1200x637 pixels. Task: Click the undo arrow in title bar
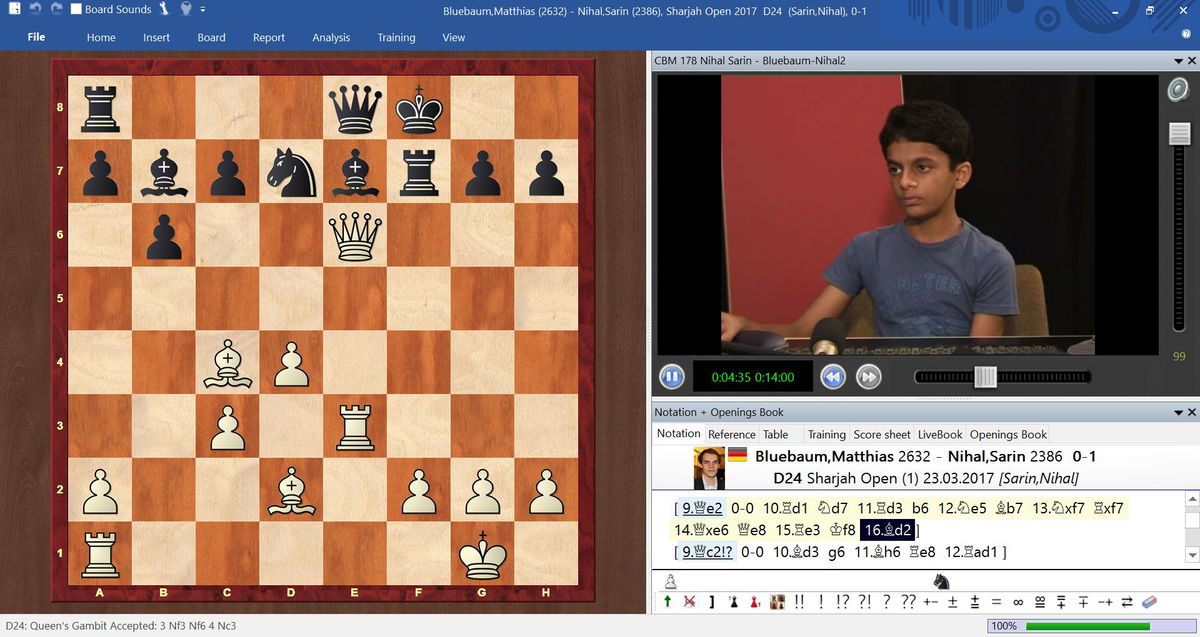34,10
